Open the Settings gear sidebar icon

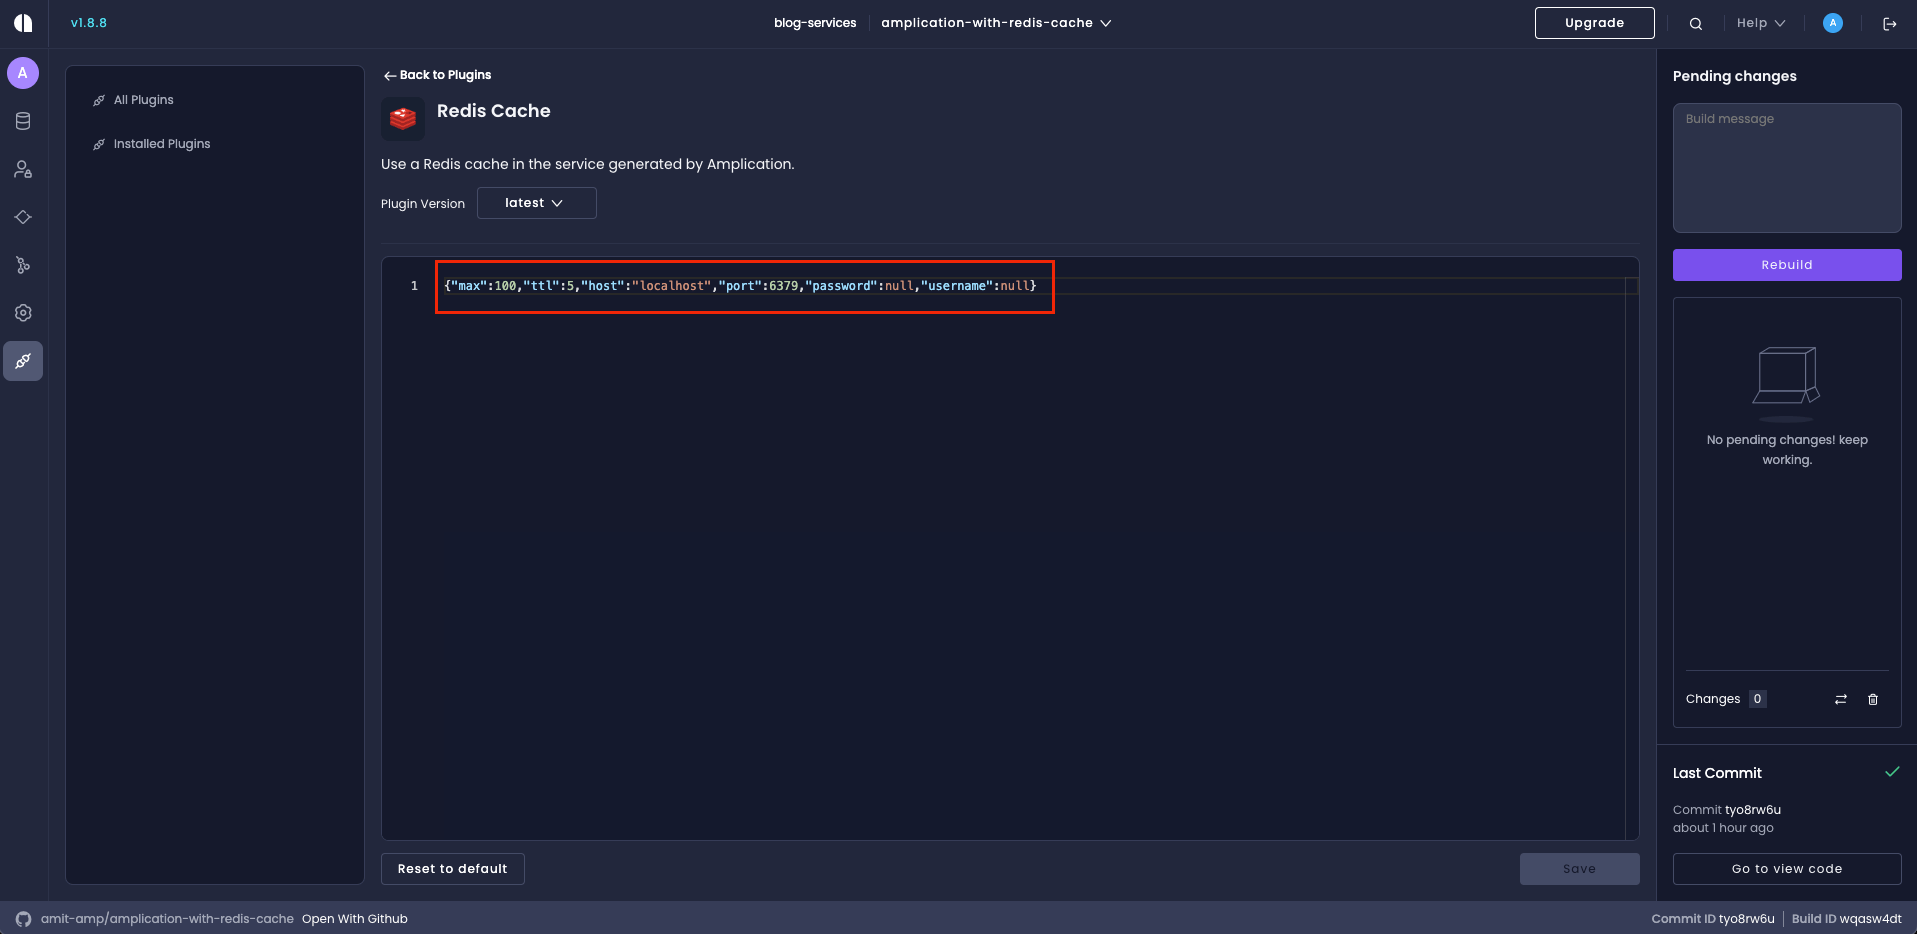pos(23,313)
